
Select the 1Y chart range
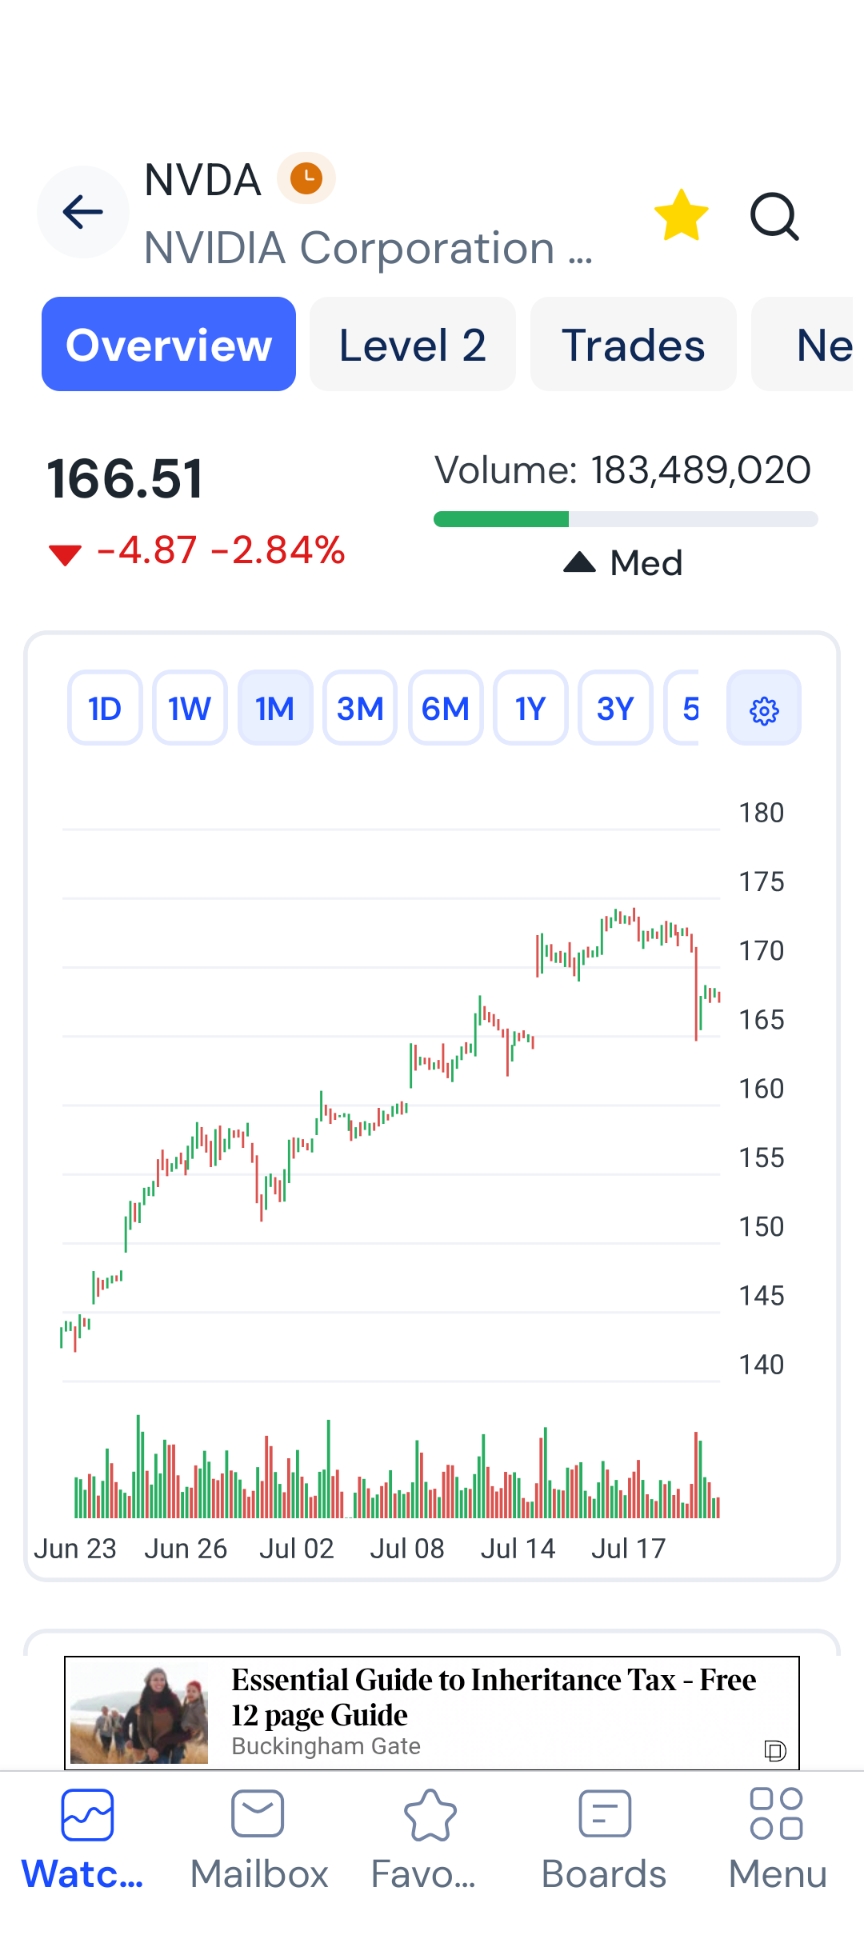(530, 709)
